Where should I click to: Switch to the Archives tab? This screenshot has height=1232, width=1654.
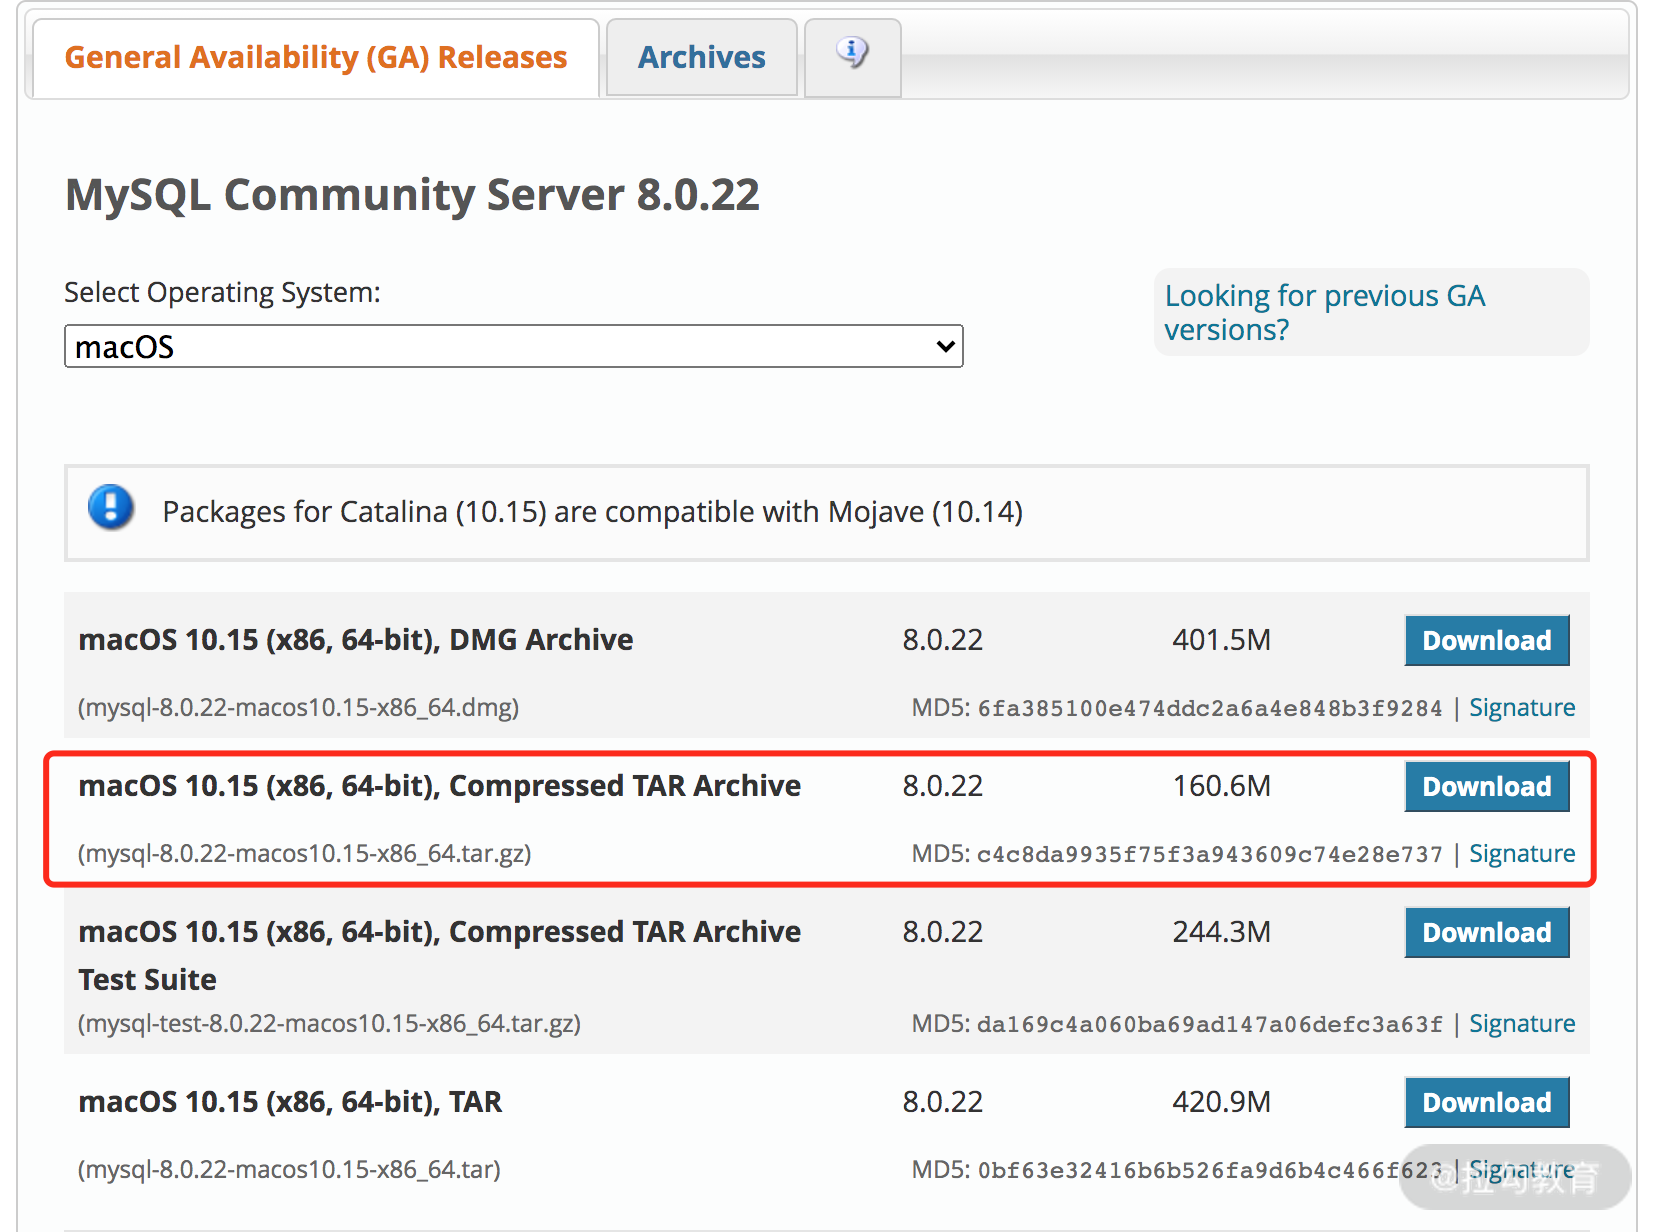(701, 58)
